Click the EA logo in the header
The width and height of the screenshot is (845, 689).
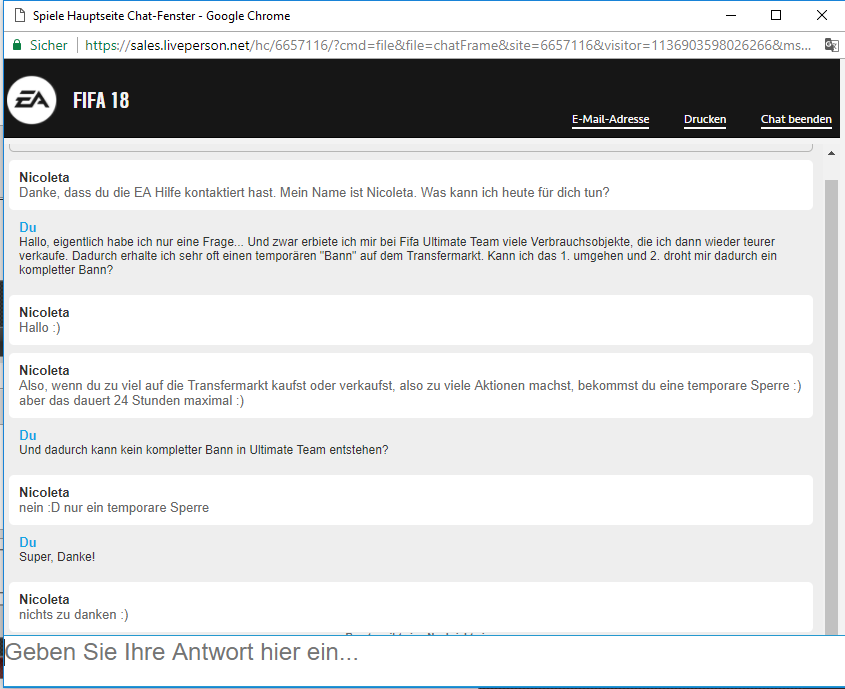[32, 100]
